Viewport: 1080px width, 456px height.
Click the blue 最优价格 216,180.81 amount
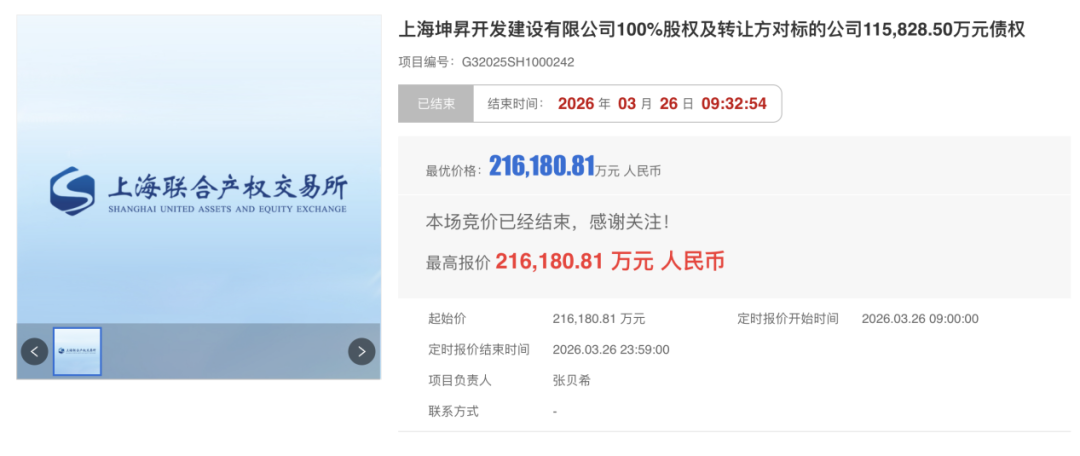[541, 167]
